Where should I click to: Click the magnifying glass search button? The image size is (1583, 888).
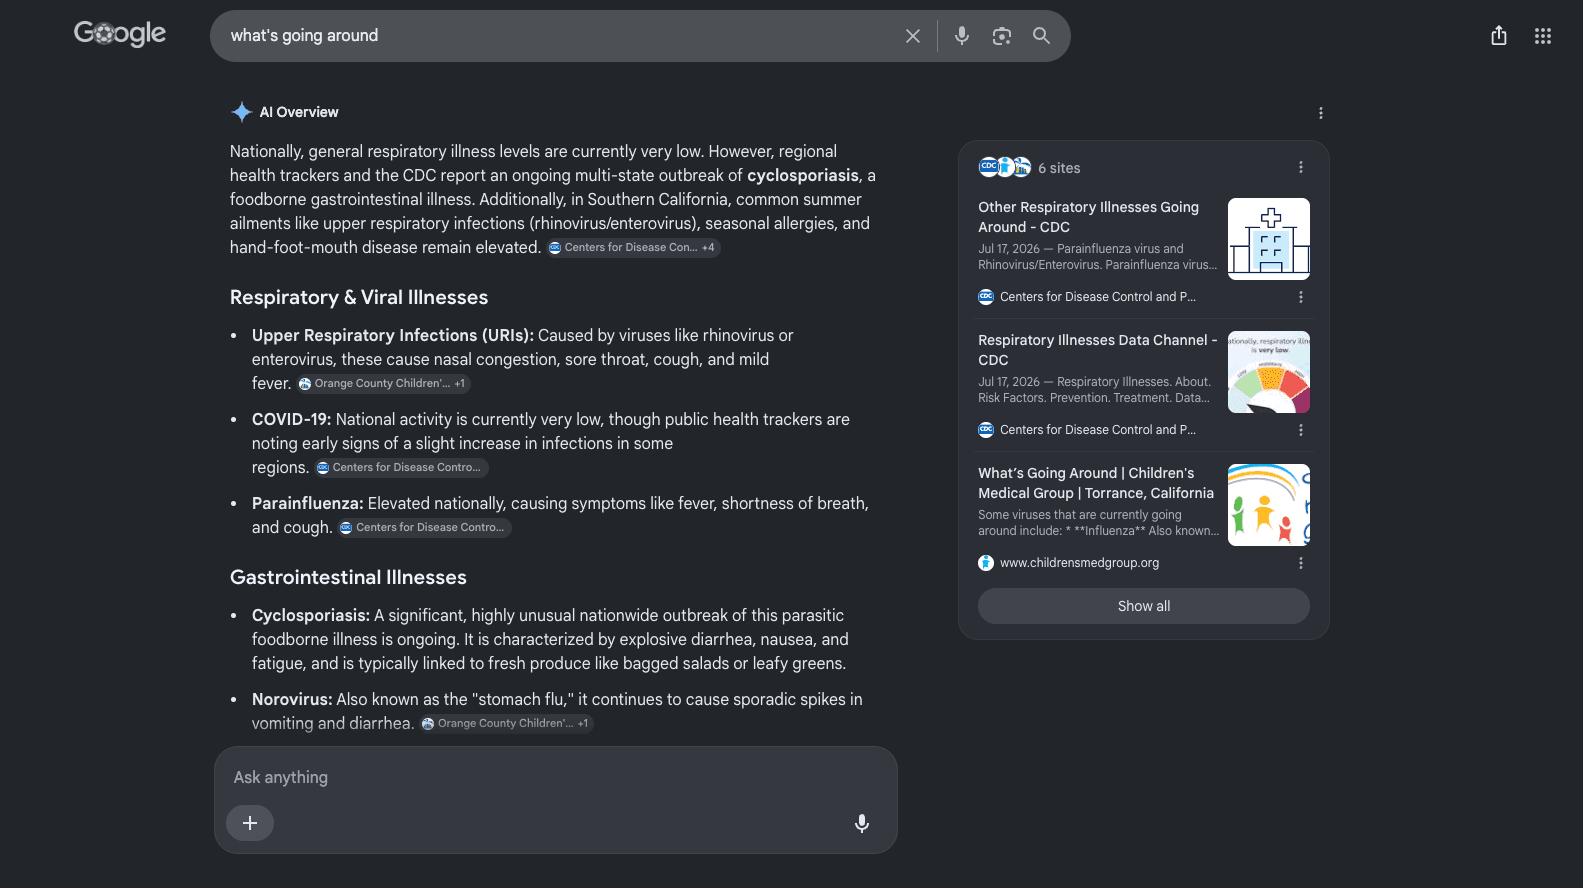click(x=1041, y=36)
